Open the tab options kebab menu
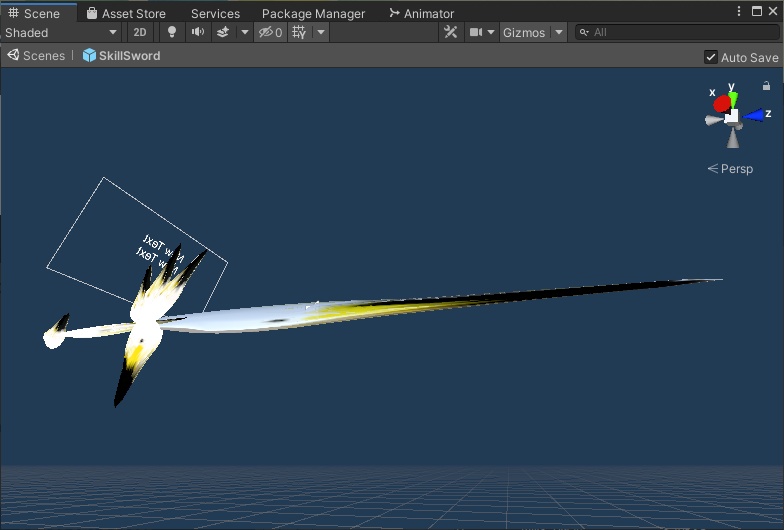 coord(739,11)
